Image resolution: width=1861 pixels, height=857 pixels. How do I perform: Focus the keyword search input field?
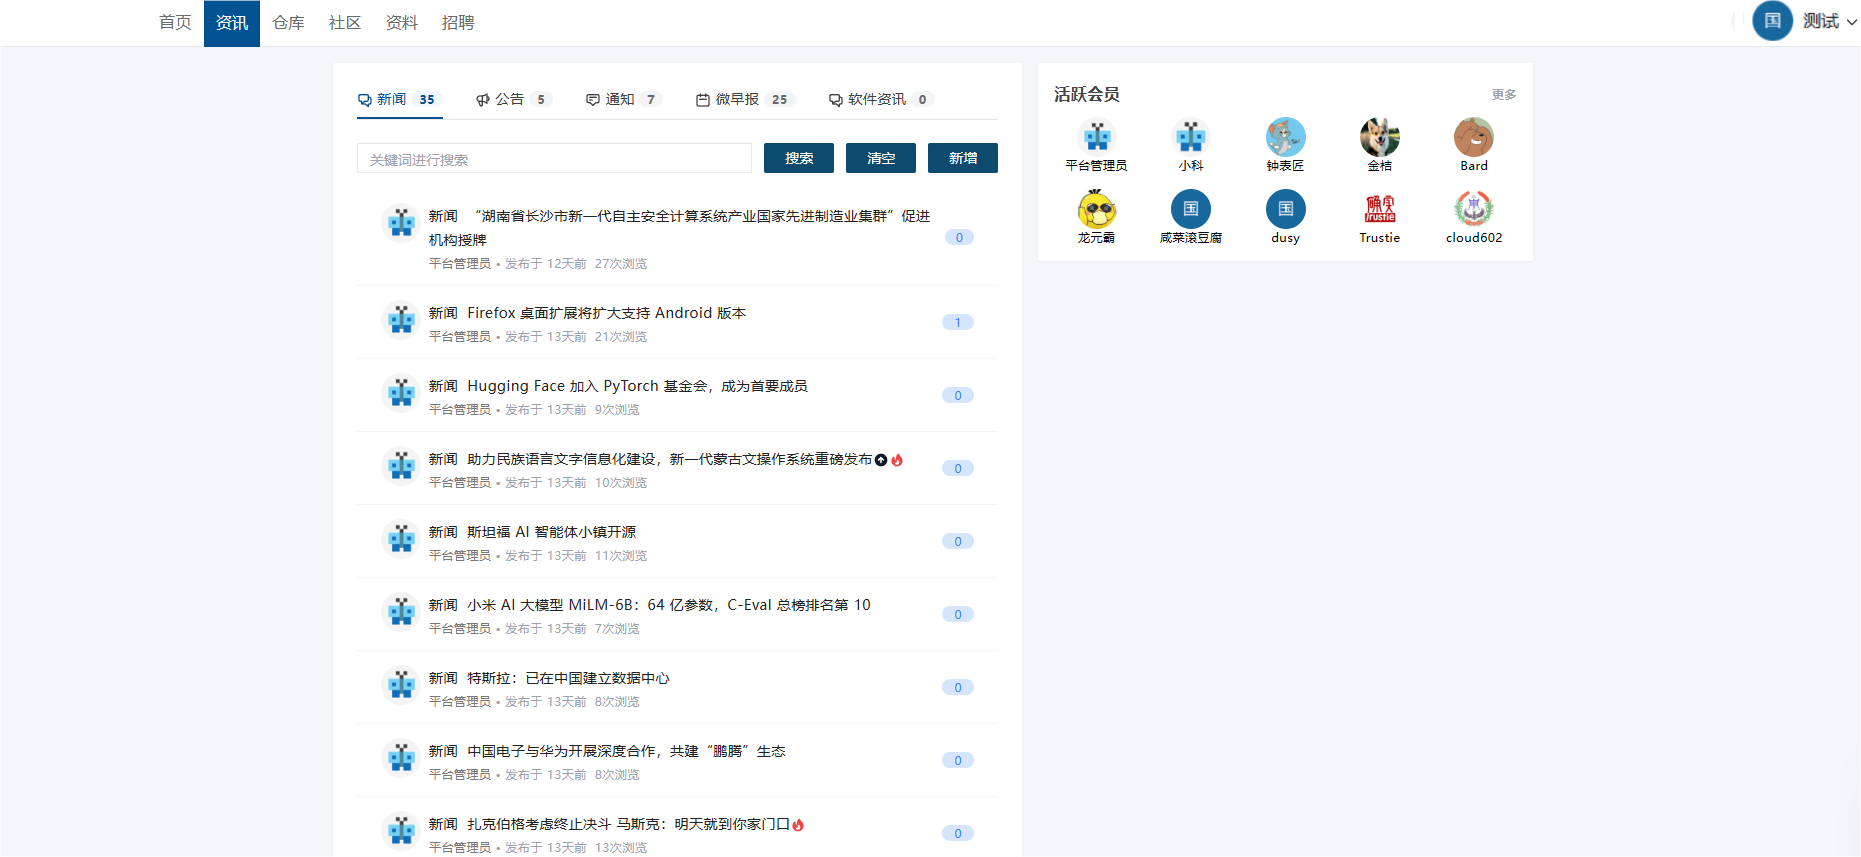(x=554, y=159)
